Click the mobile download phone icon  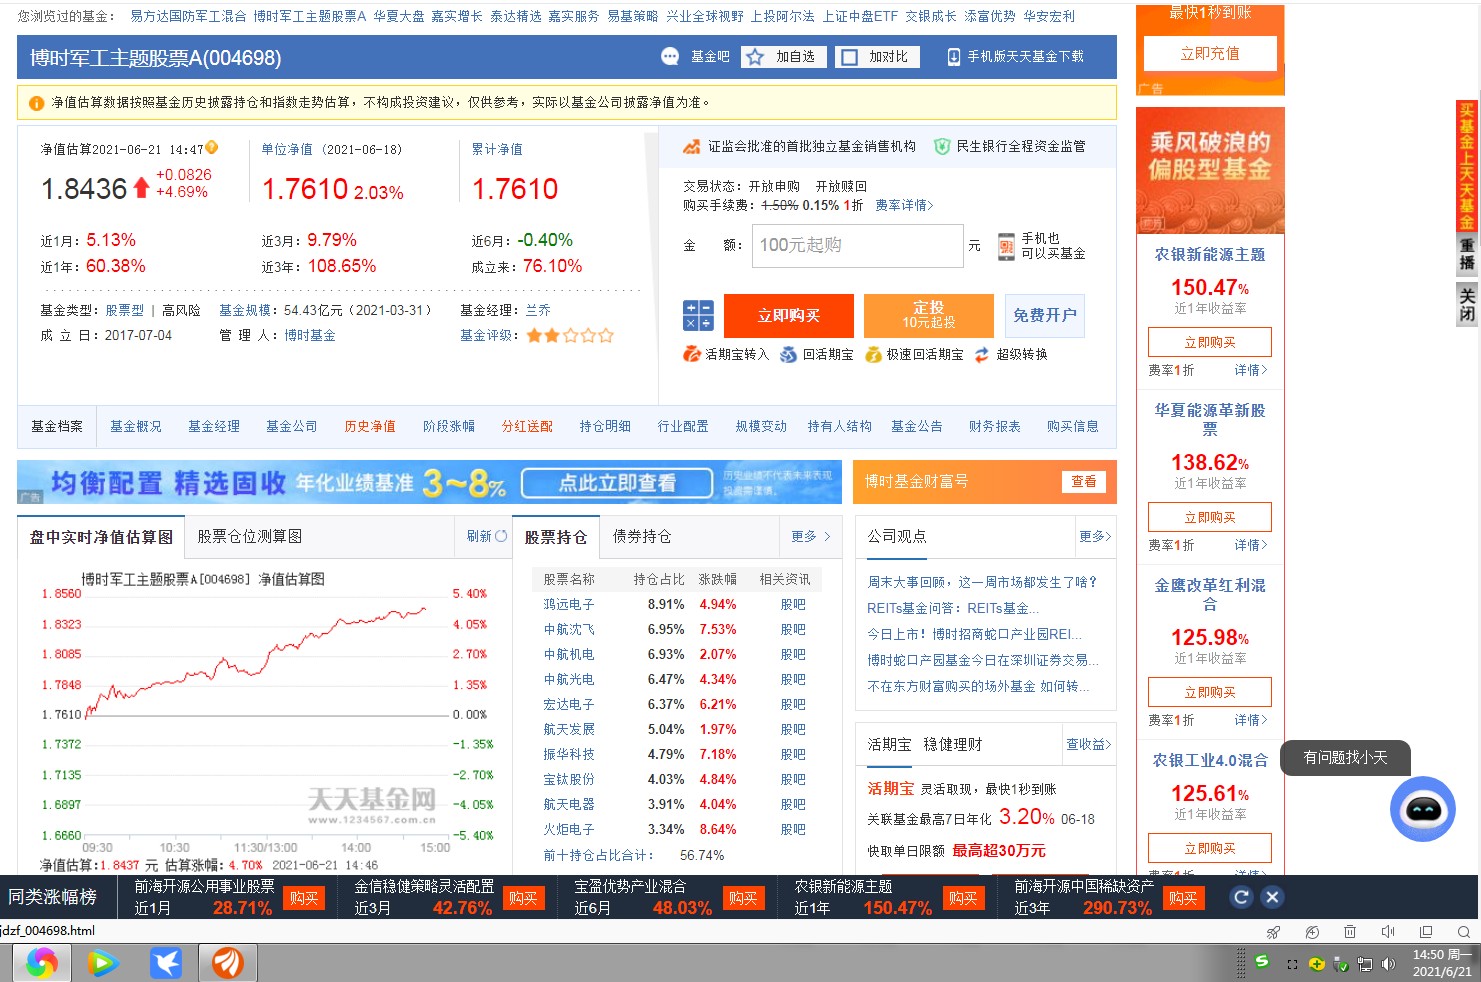954,57
